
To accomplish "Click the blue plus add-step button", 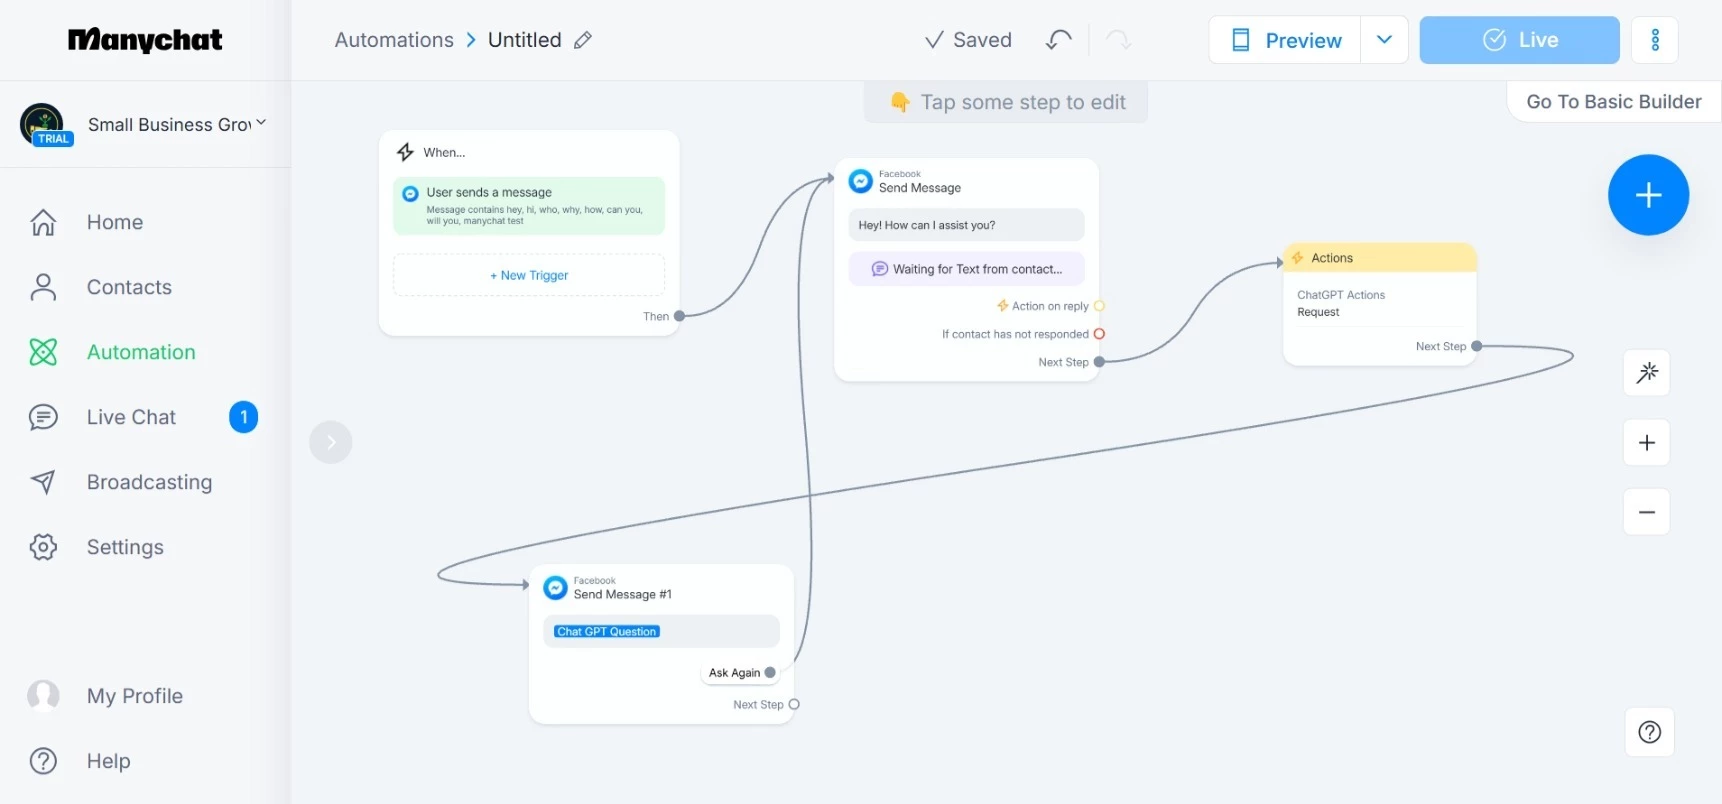I will point(1648,195).
